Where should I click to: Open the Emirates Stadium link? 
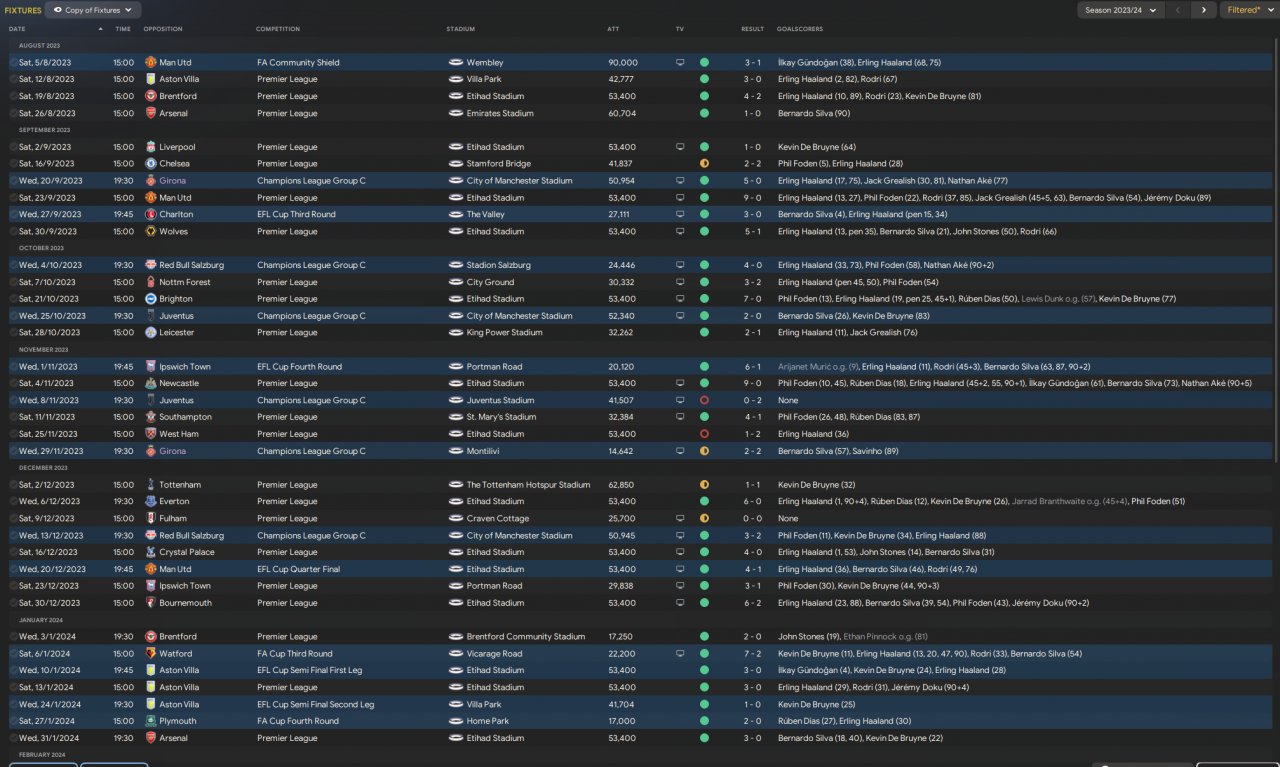pyautogui.click(x=499, y=113)
